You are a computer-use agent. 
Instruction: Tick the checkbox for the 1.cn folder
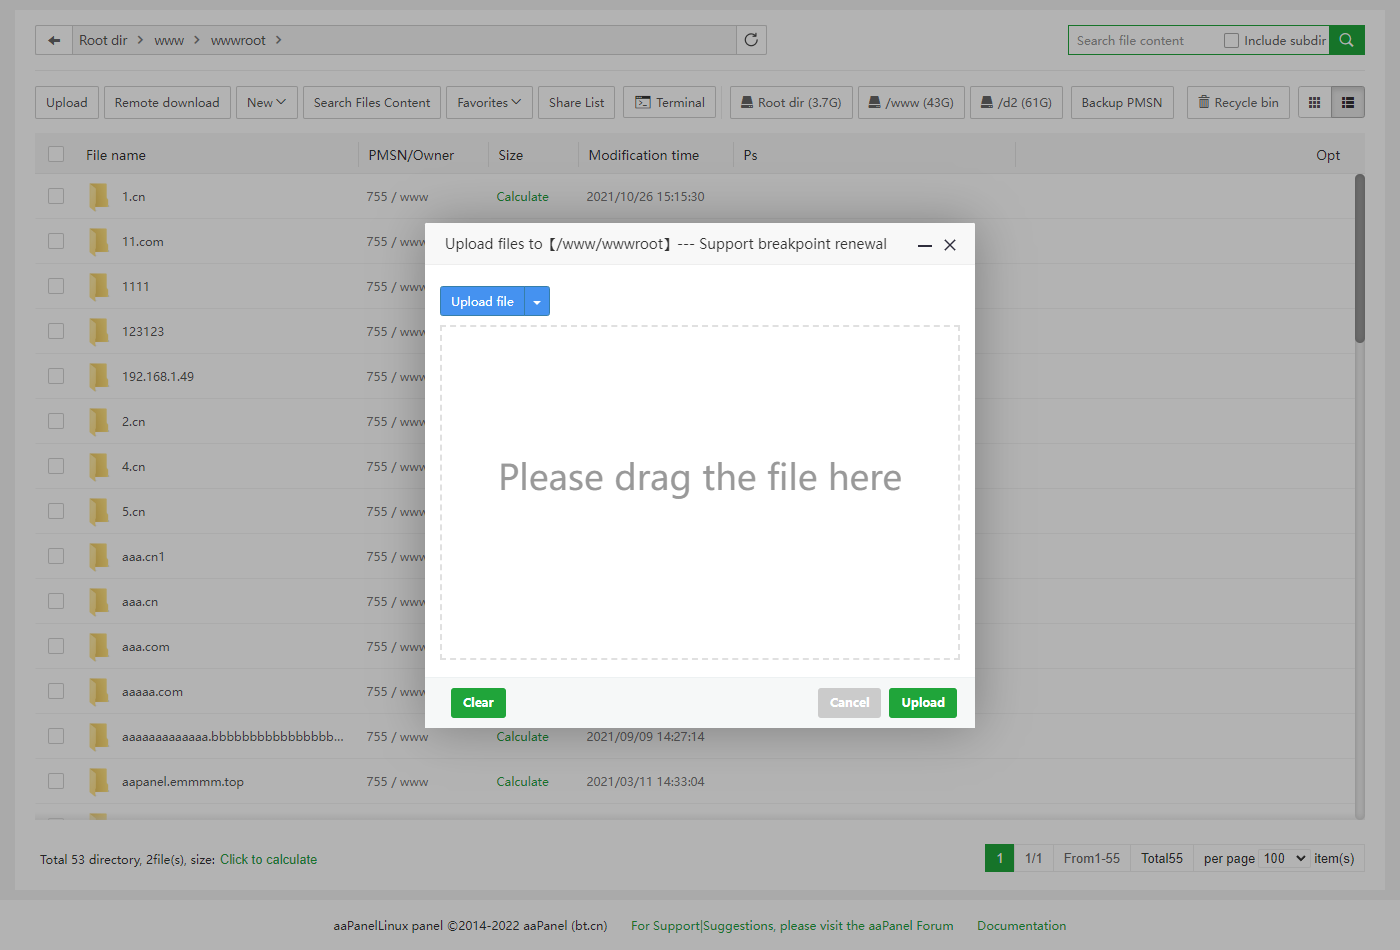(56, 197)
